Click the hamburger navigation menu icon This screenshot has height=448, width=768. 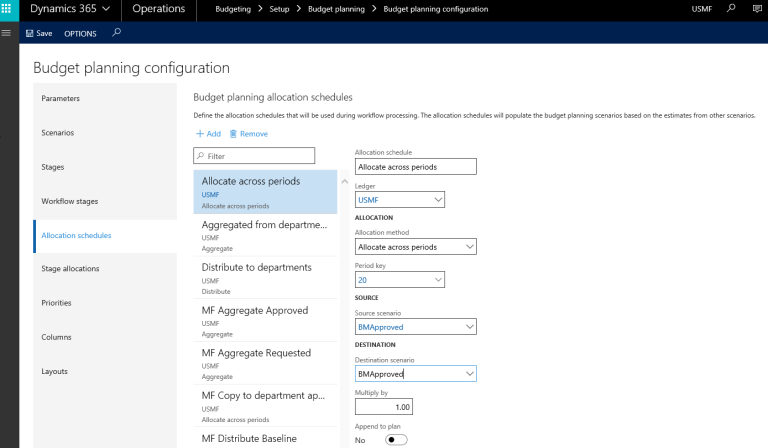point(7,32)
